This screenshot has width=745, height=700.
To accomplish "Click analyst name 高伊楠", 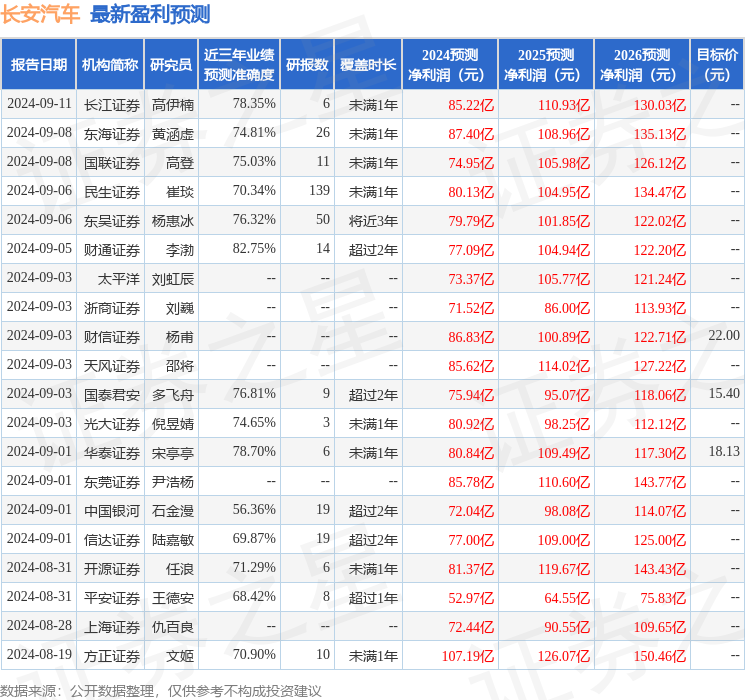I will pyautogui.click(x=173, y=105).
